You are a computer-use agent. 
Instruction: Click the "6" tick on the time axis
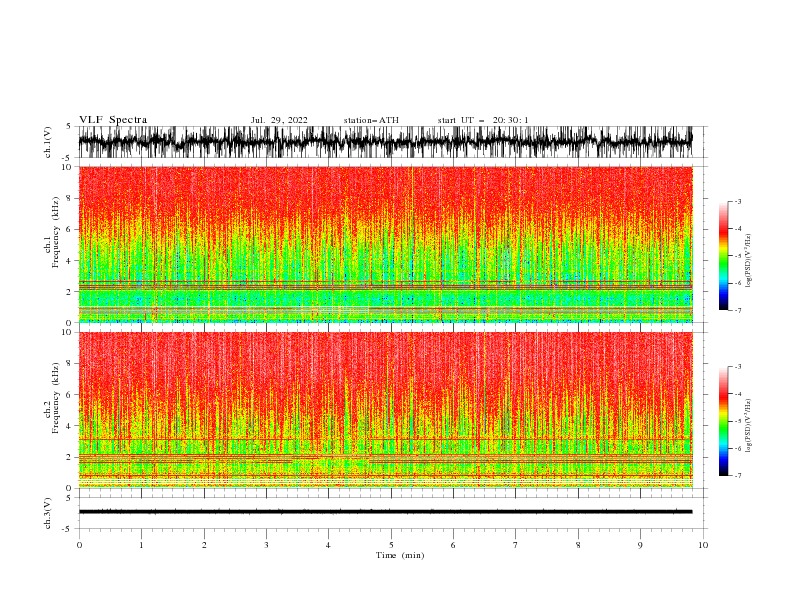coord(453,545)
